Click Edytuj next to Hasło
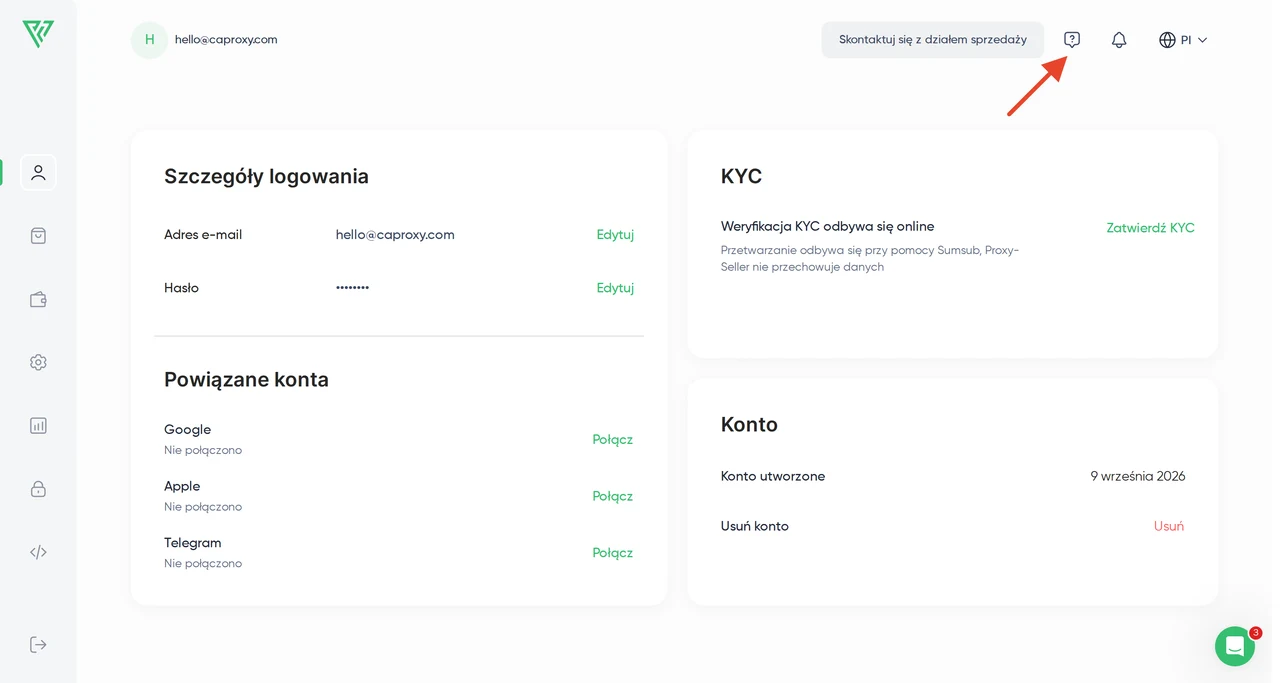 coord(615,288)
